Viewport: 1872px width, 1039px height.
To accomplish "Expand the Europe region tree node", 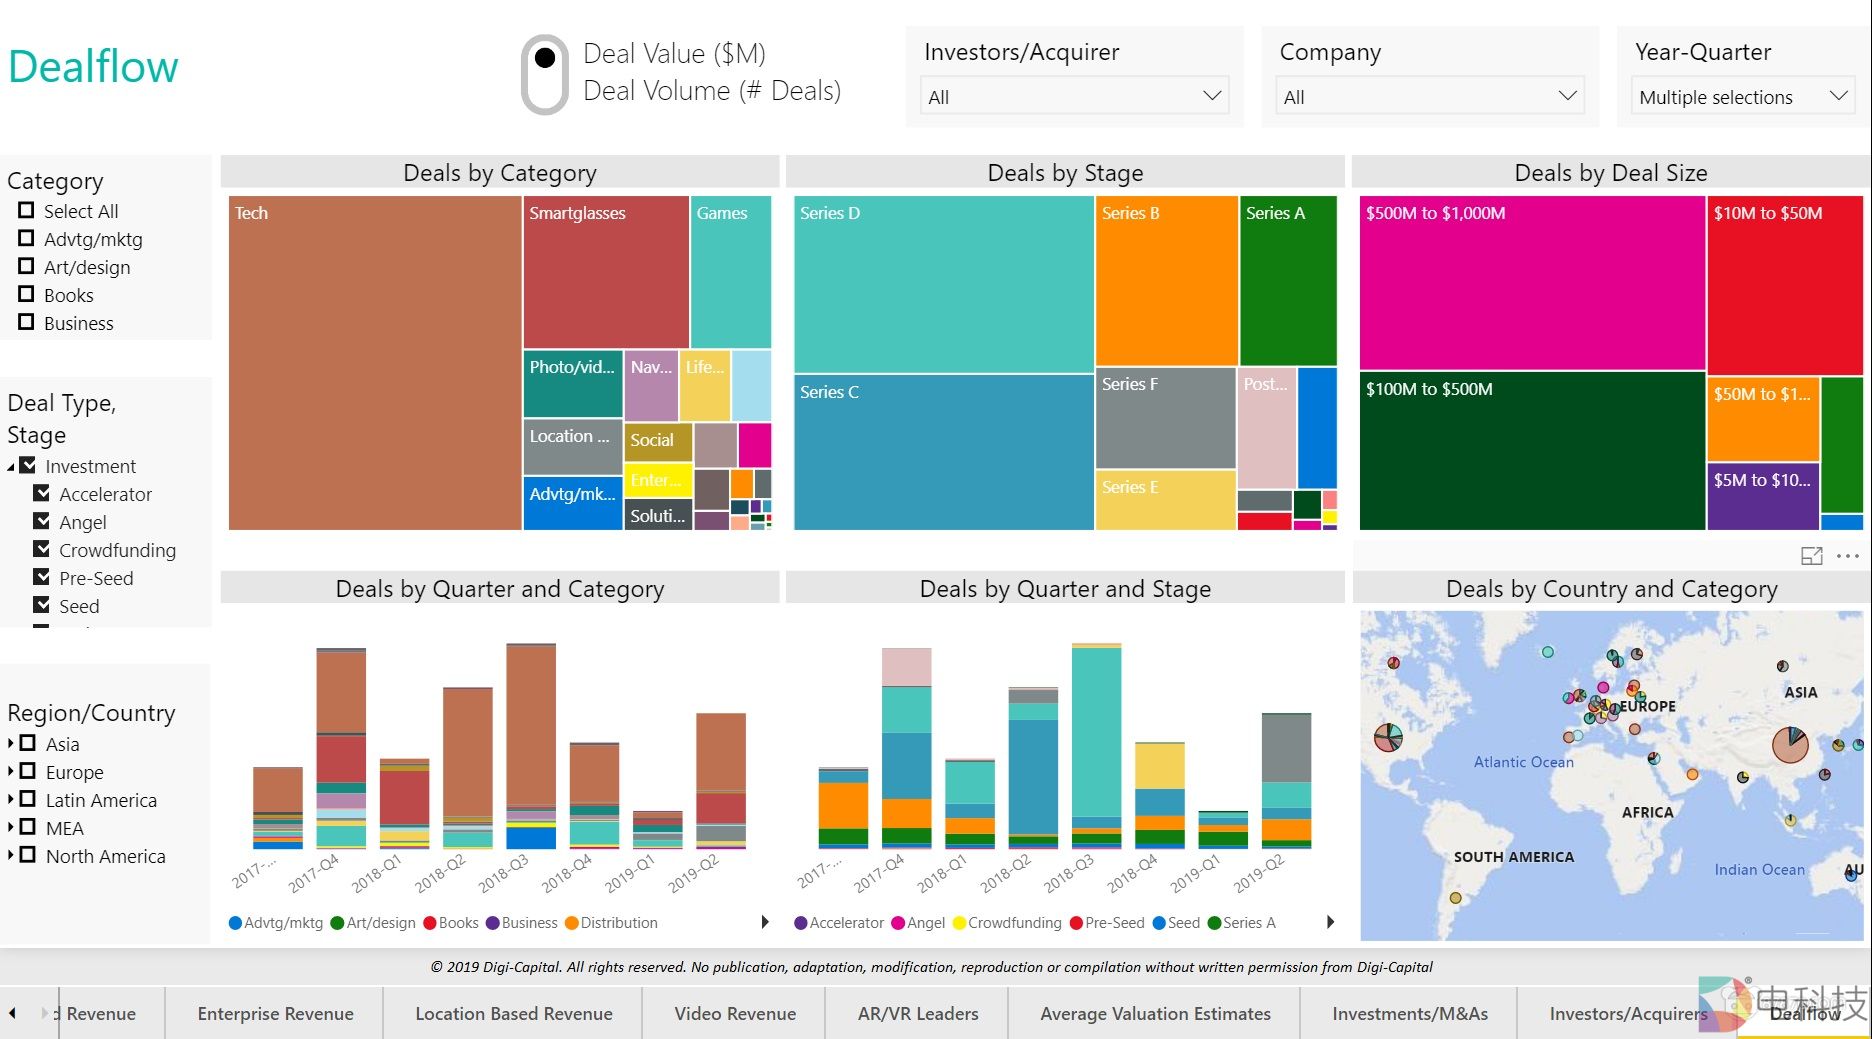I will pyautogui.click(x=11, y=771).
